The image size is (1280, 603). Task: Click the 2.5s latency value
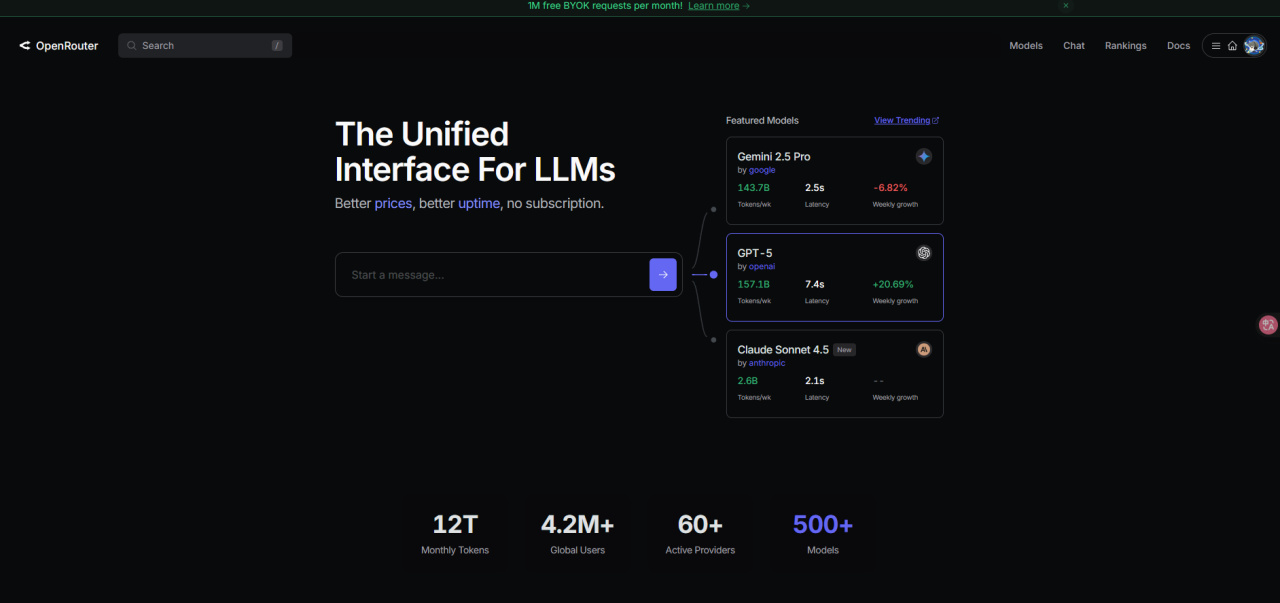(x=814, y=188)
